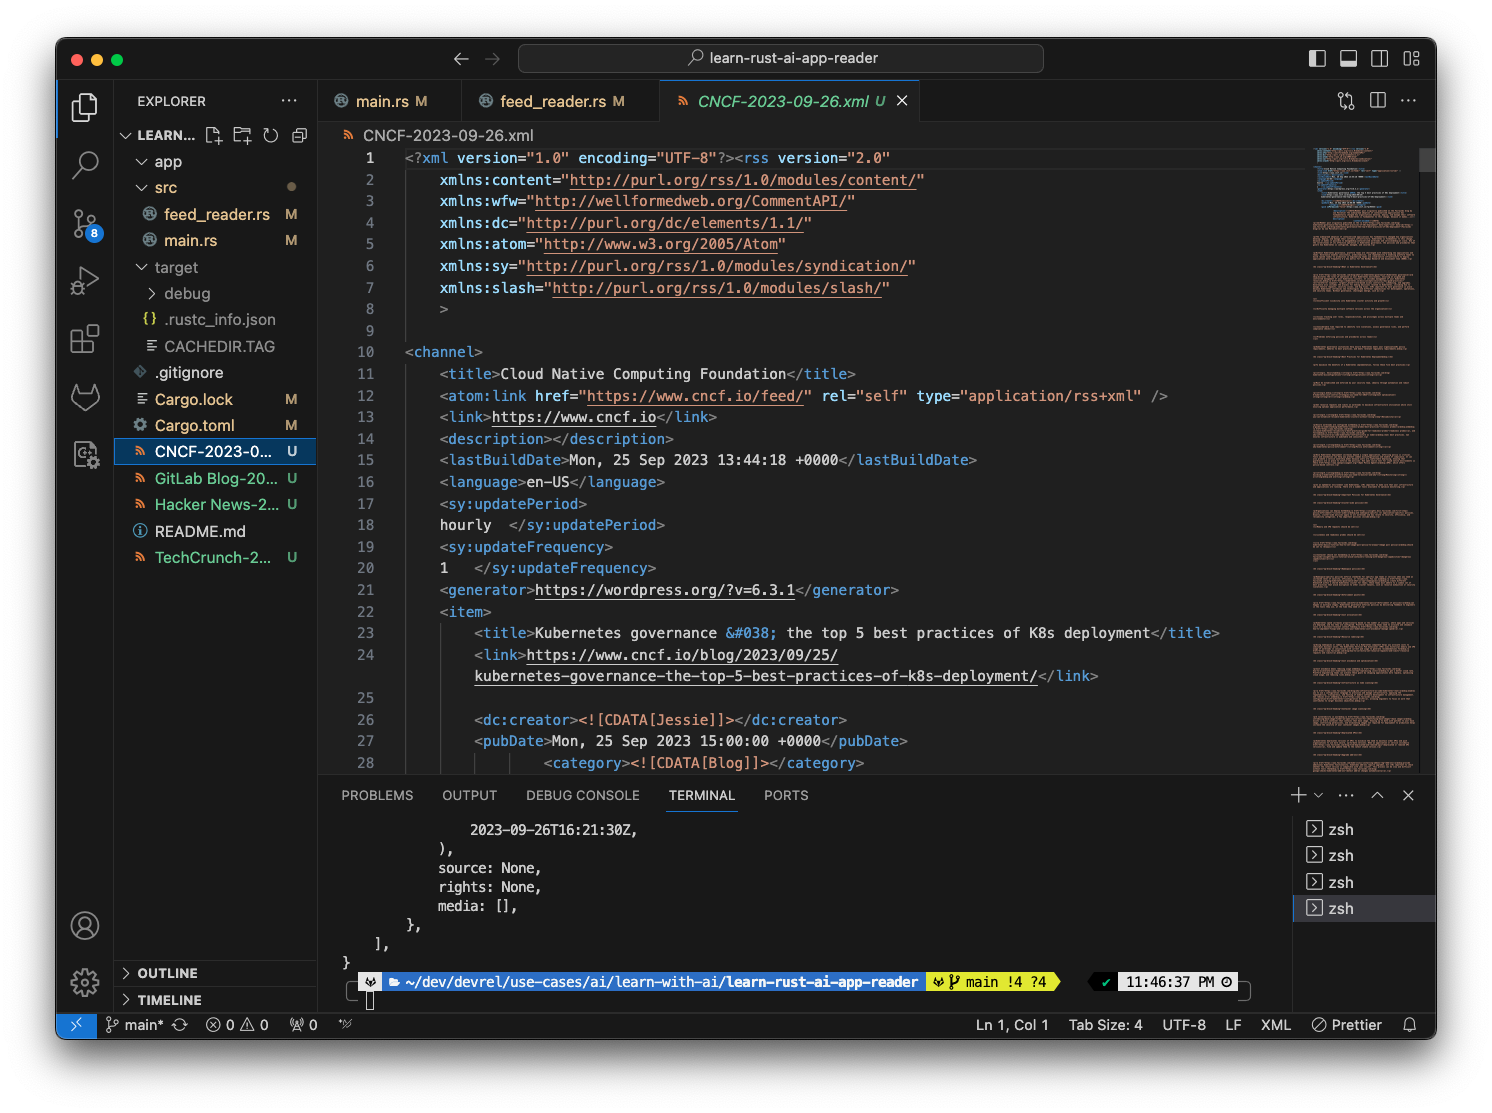Screen dimensions: 1492x1113
Task: Click the main* branch indicator in status bar
Action: click(136, 1025)
